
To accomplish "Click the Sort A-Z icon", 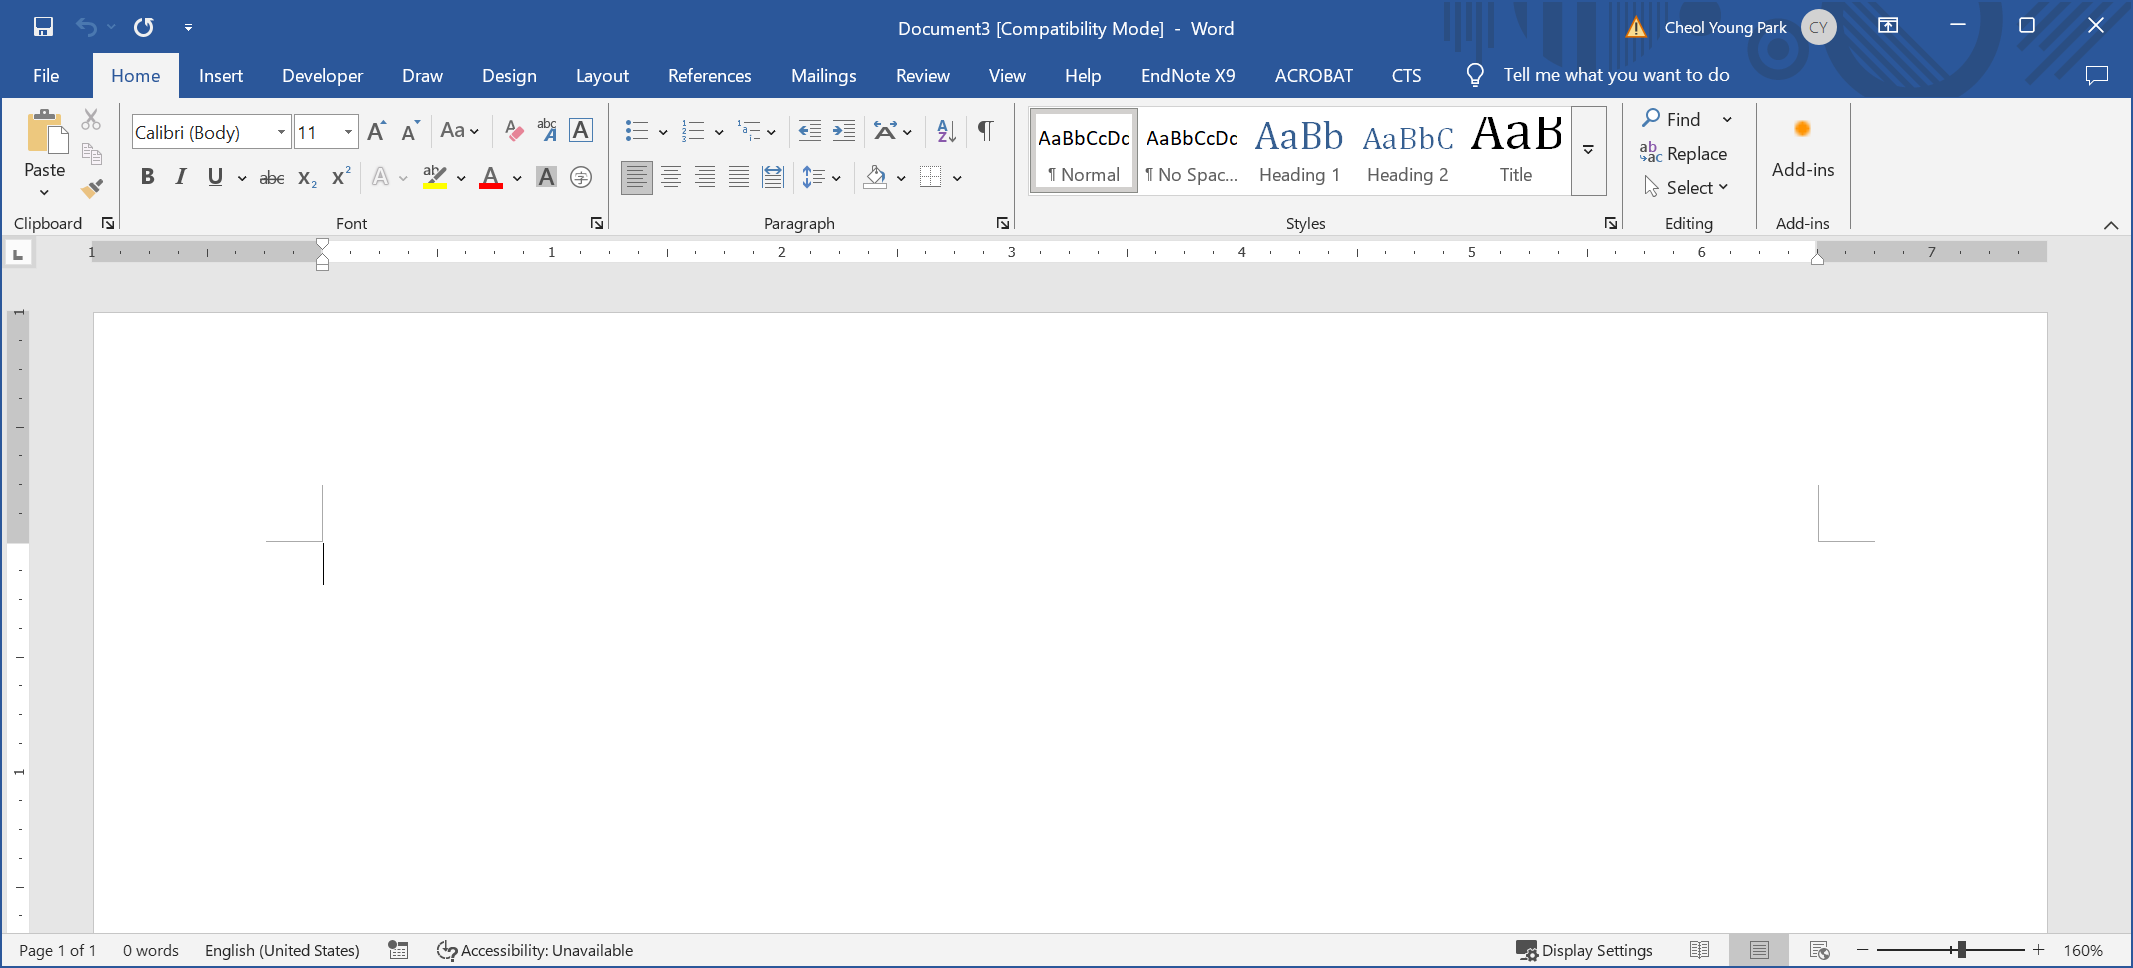I will [x=946, y=131].
